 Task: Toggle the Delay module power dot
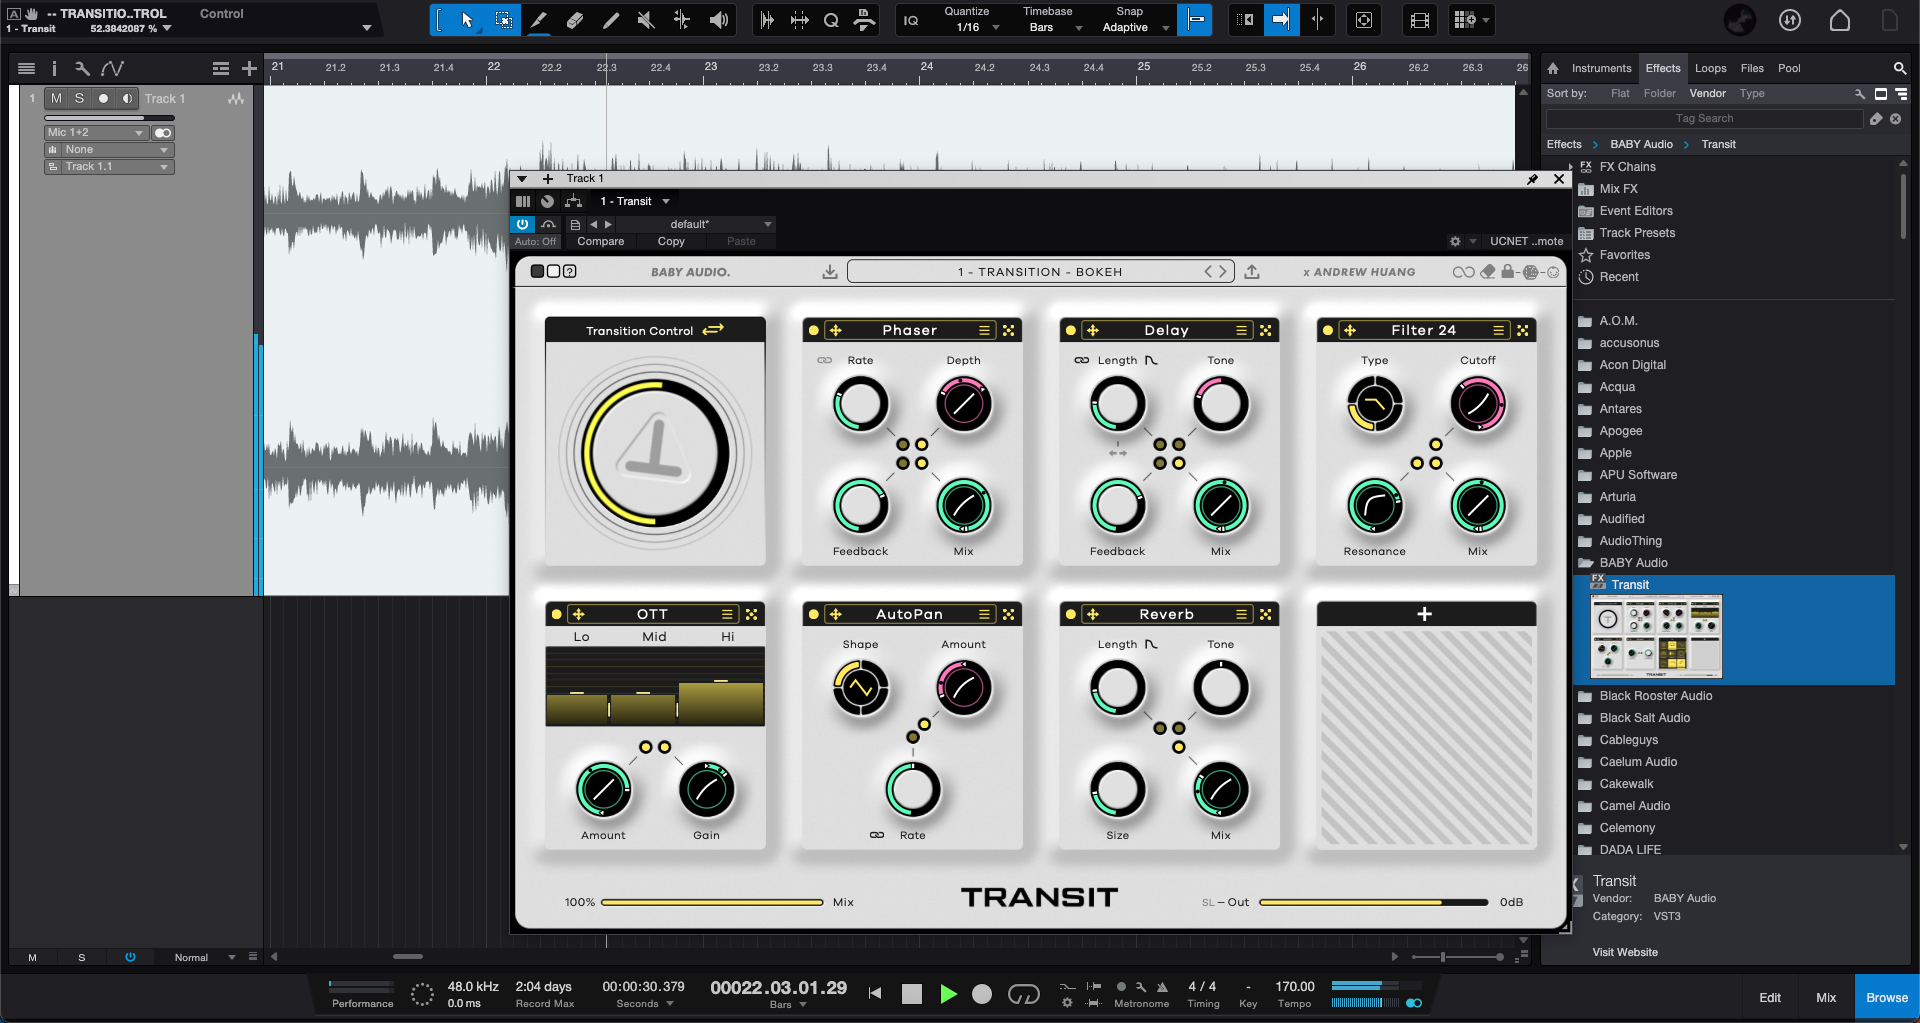[x=1071, y=330]
